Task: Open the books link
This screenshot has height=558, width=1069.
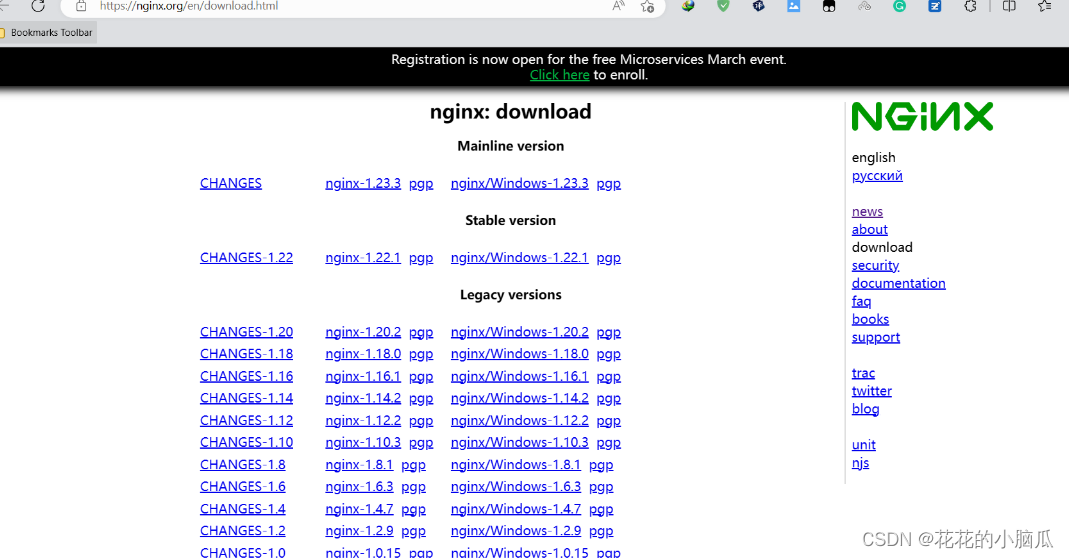Action: tap(870, 319)
